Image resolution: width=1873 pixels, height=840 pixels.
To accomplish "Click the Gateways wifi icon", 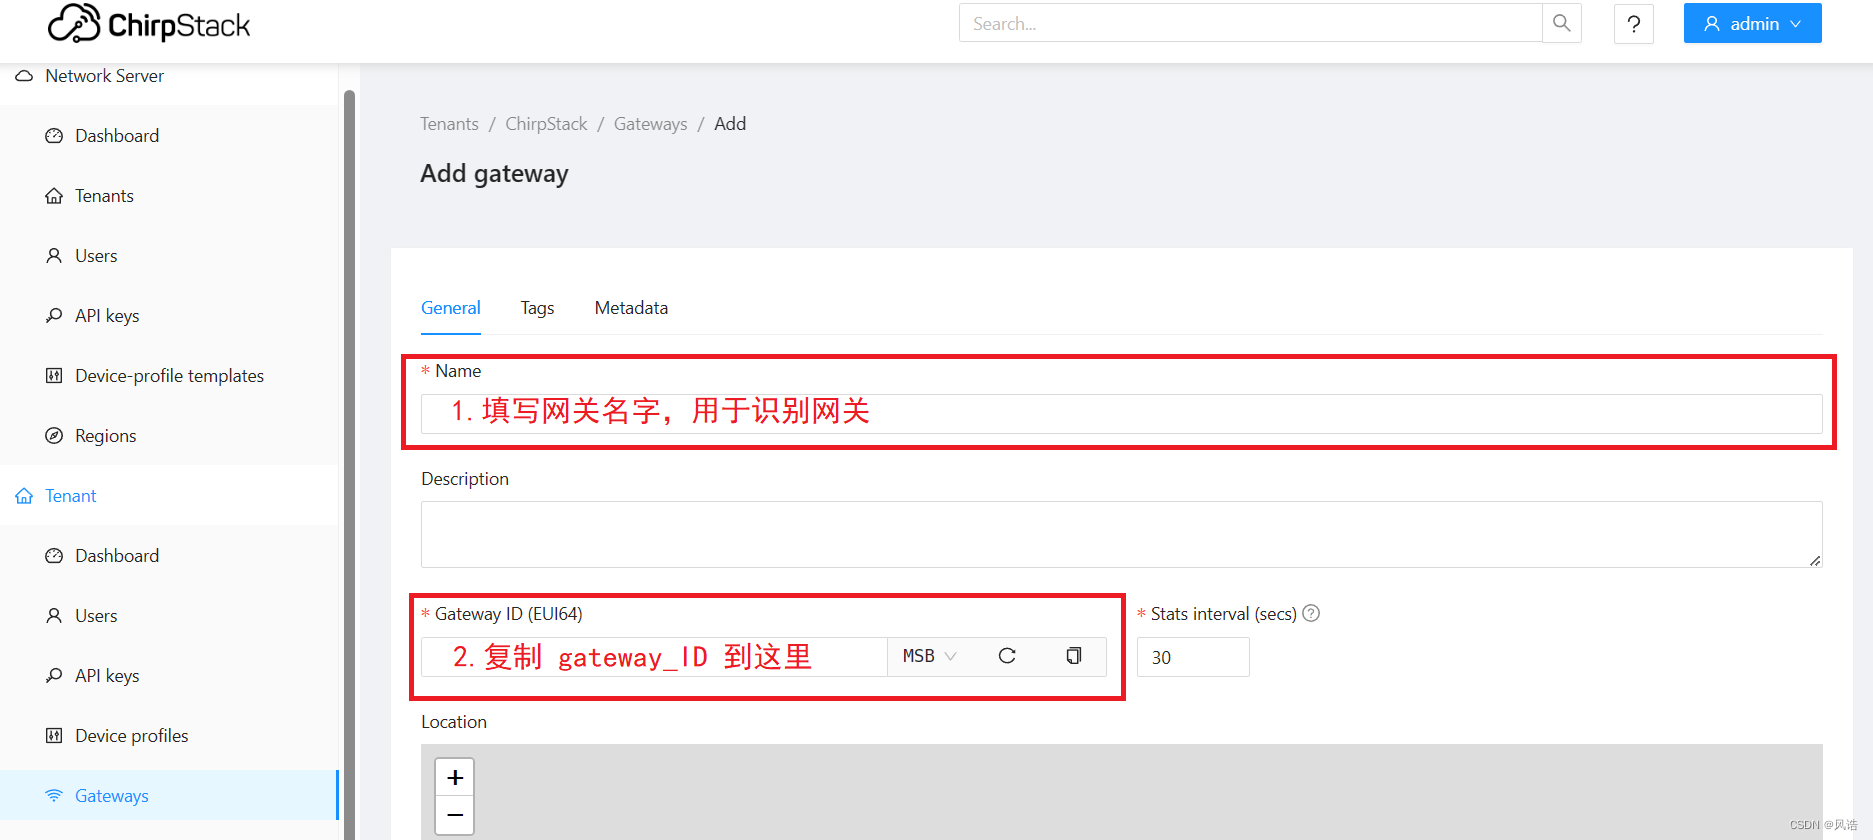I will click(54, 796).
